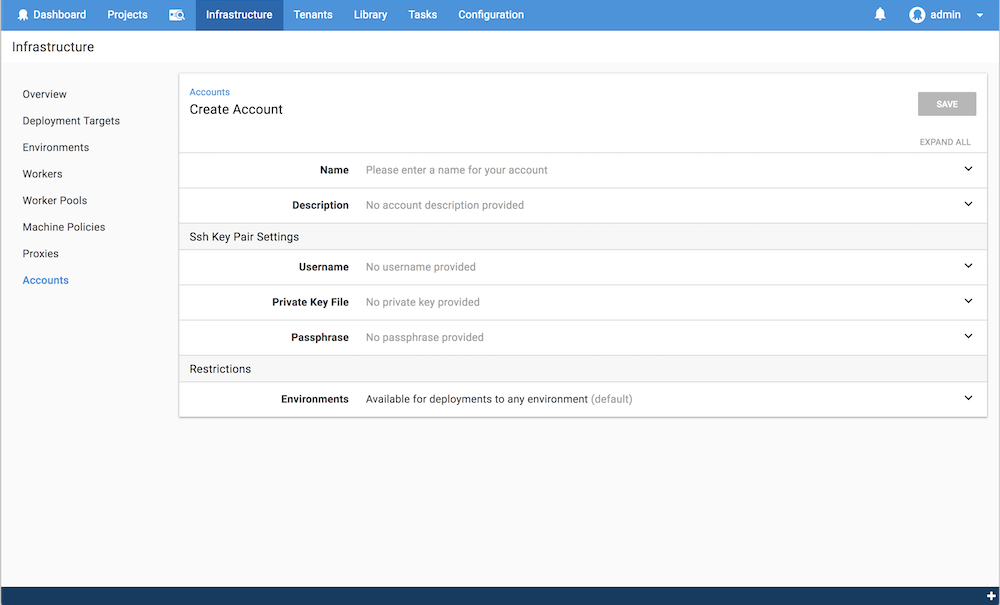Open the project search icon in navbar
This screenshot has height=605, width=1000.
tap(177, 15)
